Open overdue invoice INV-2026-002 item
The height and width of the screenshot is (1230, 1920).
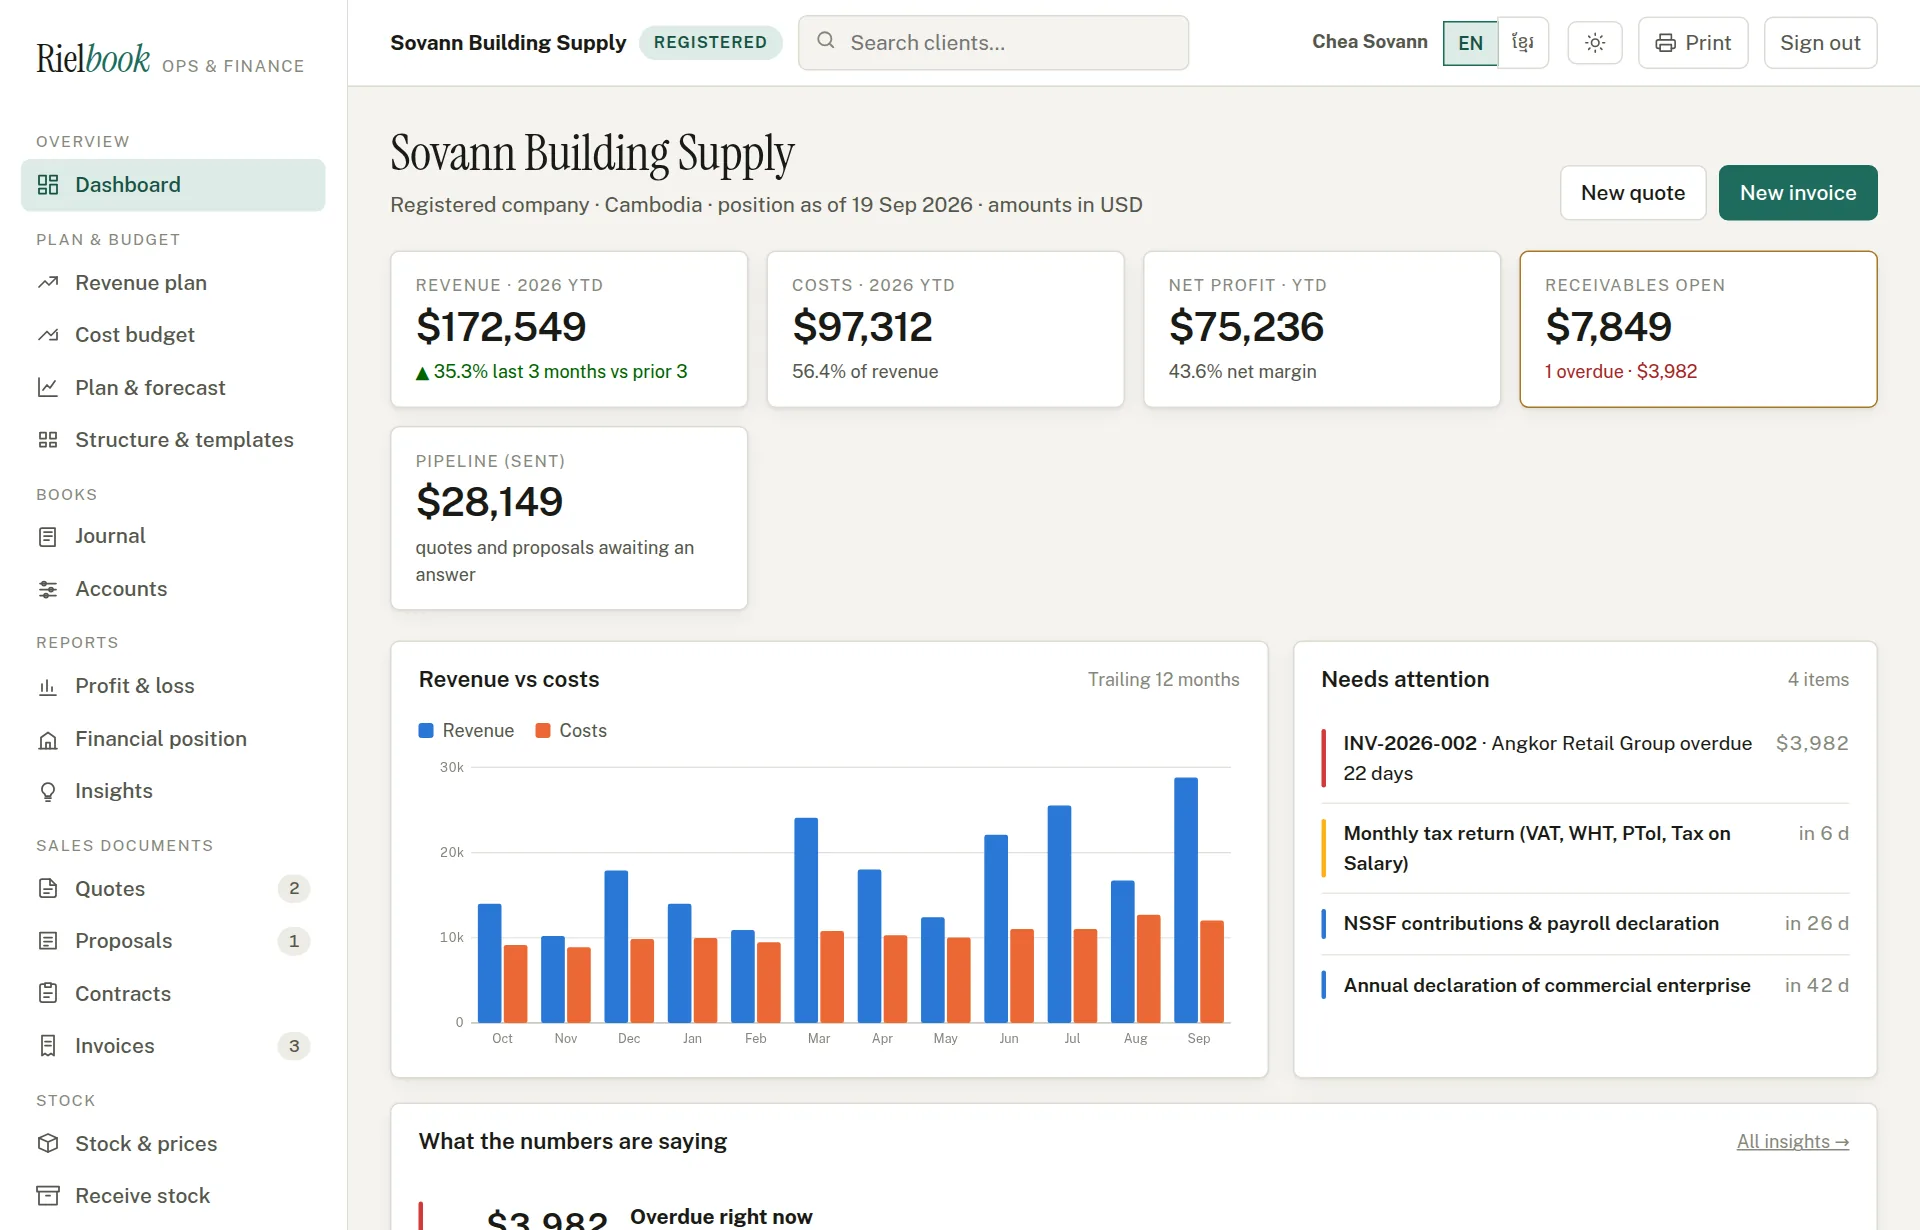pyautogui.click(x=1585, y=758)
